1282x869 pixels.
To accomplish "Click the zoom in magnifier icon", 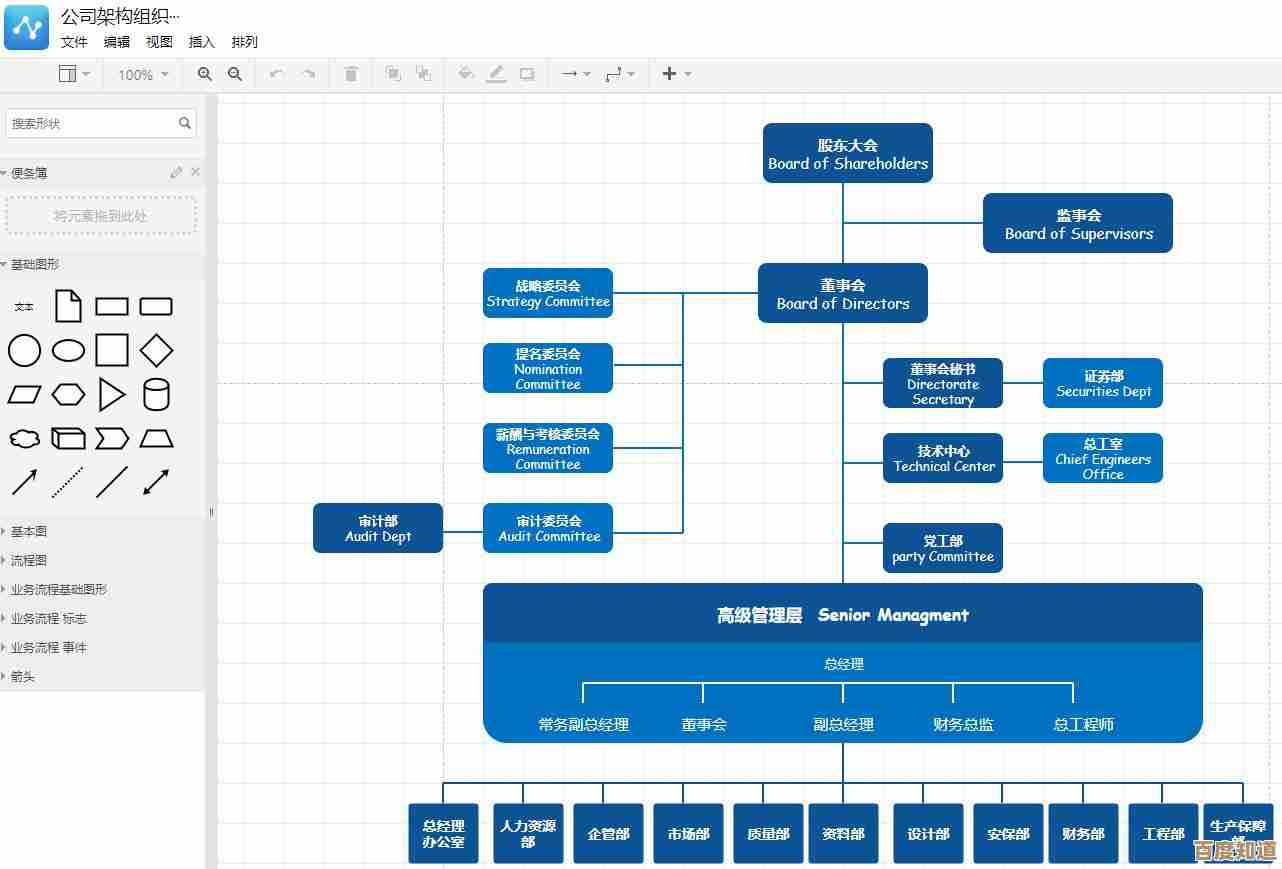I will [x=205, y=74].
